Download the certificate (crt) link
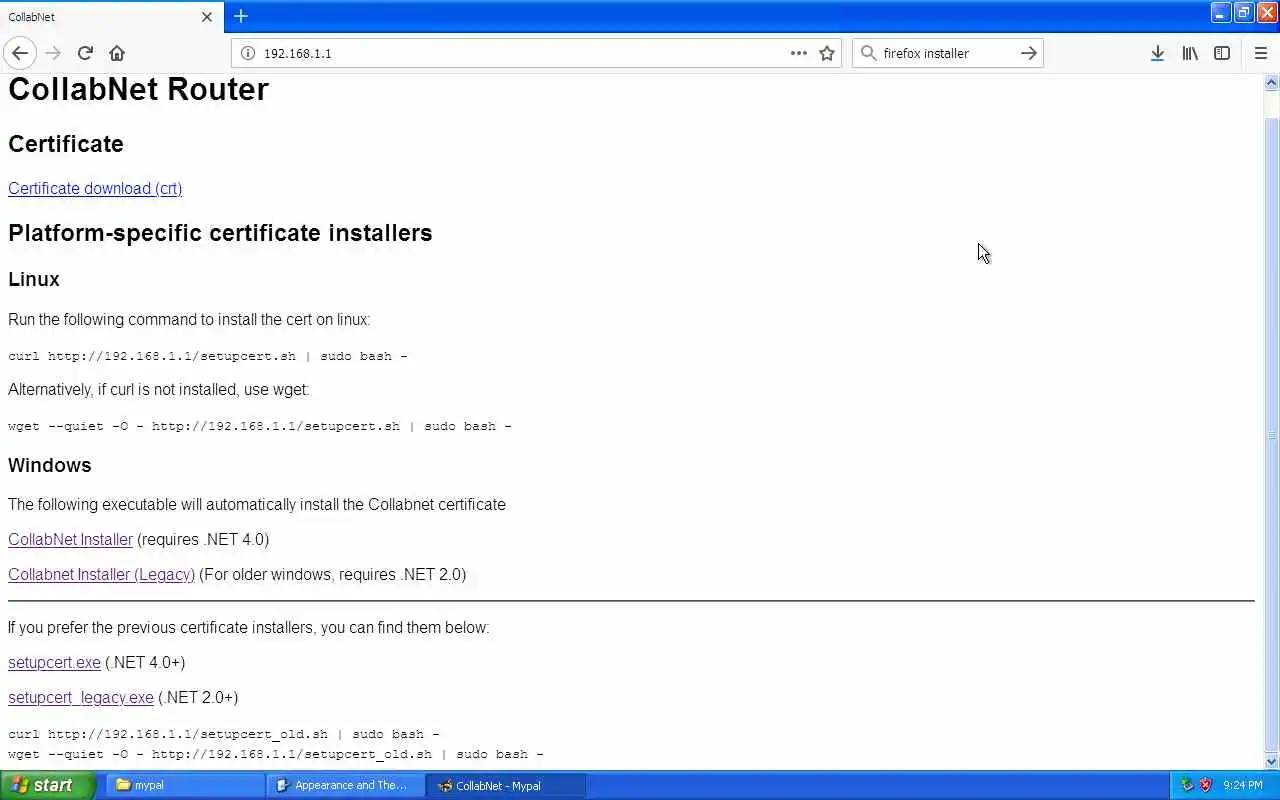This screenshot has height=800, width=1280. tap(95, 188)
